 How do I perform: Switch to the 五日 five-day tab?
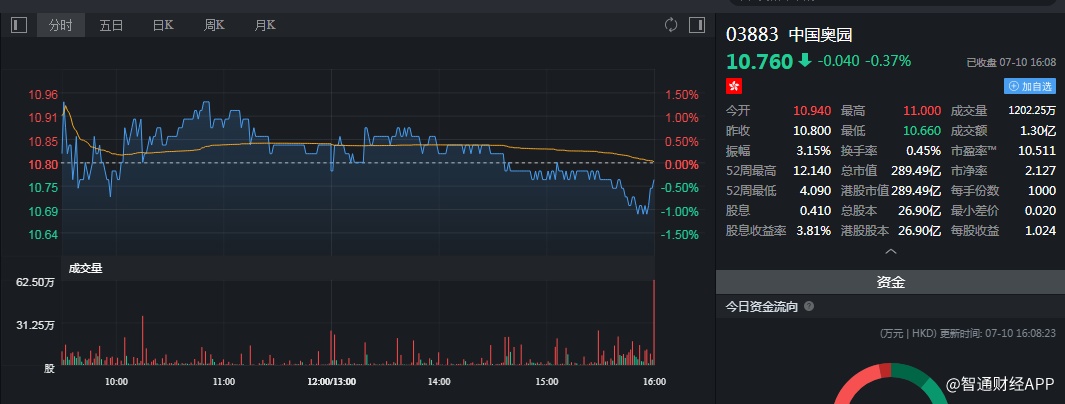pyautogui.click(x=111, y=25)
